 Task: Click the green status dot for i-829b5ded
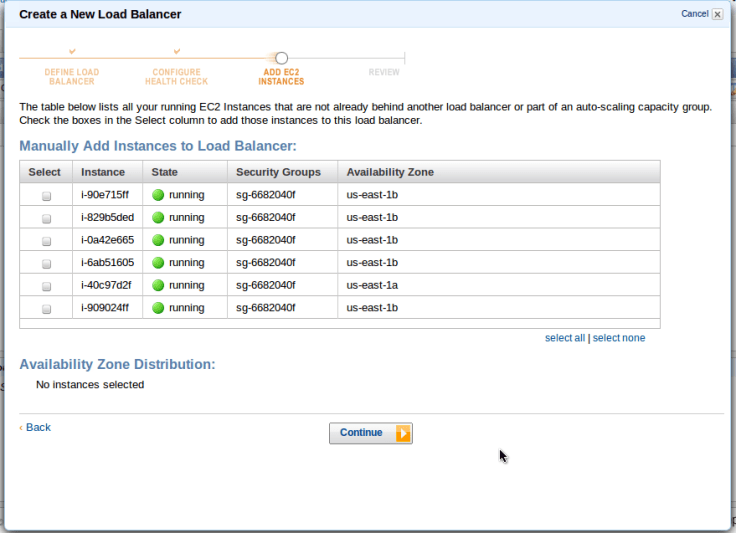click(x=158, y=217)
